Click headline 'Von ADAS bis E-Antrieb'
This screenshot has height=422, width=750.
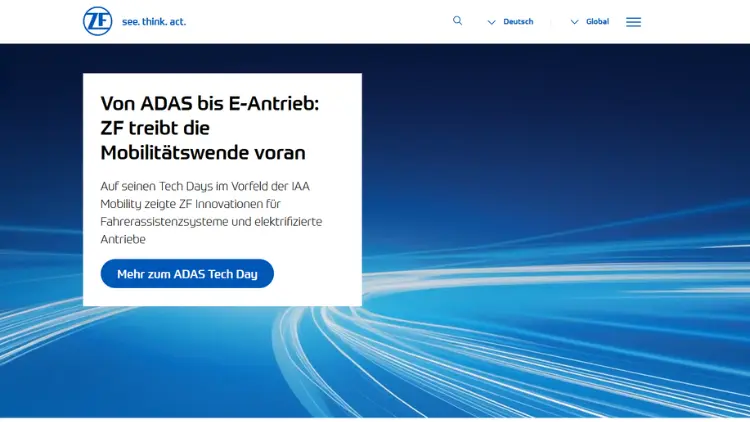[x=210, y=128]
